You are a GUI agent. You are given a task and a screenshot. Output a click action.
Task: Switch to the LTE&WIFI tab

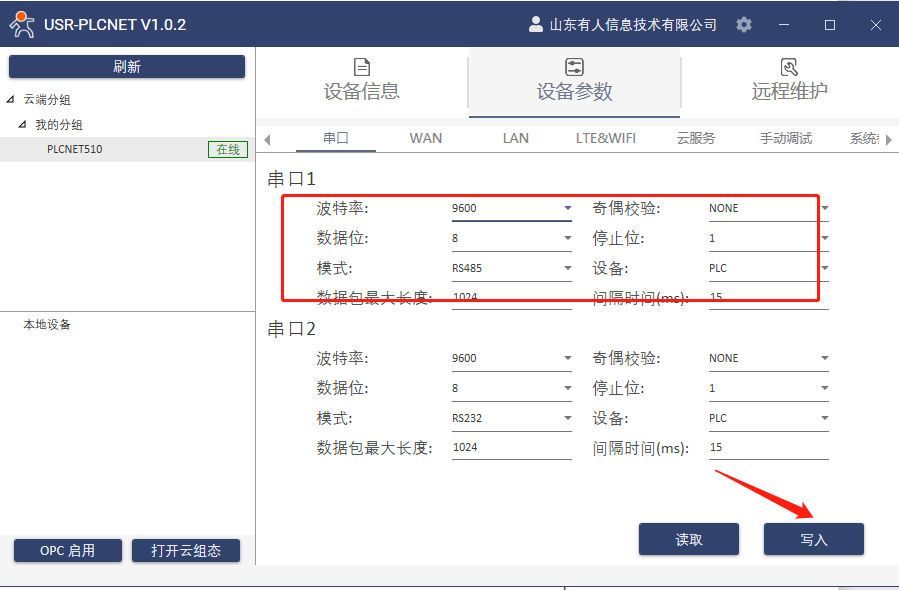tap(606, 138)
